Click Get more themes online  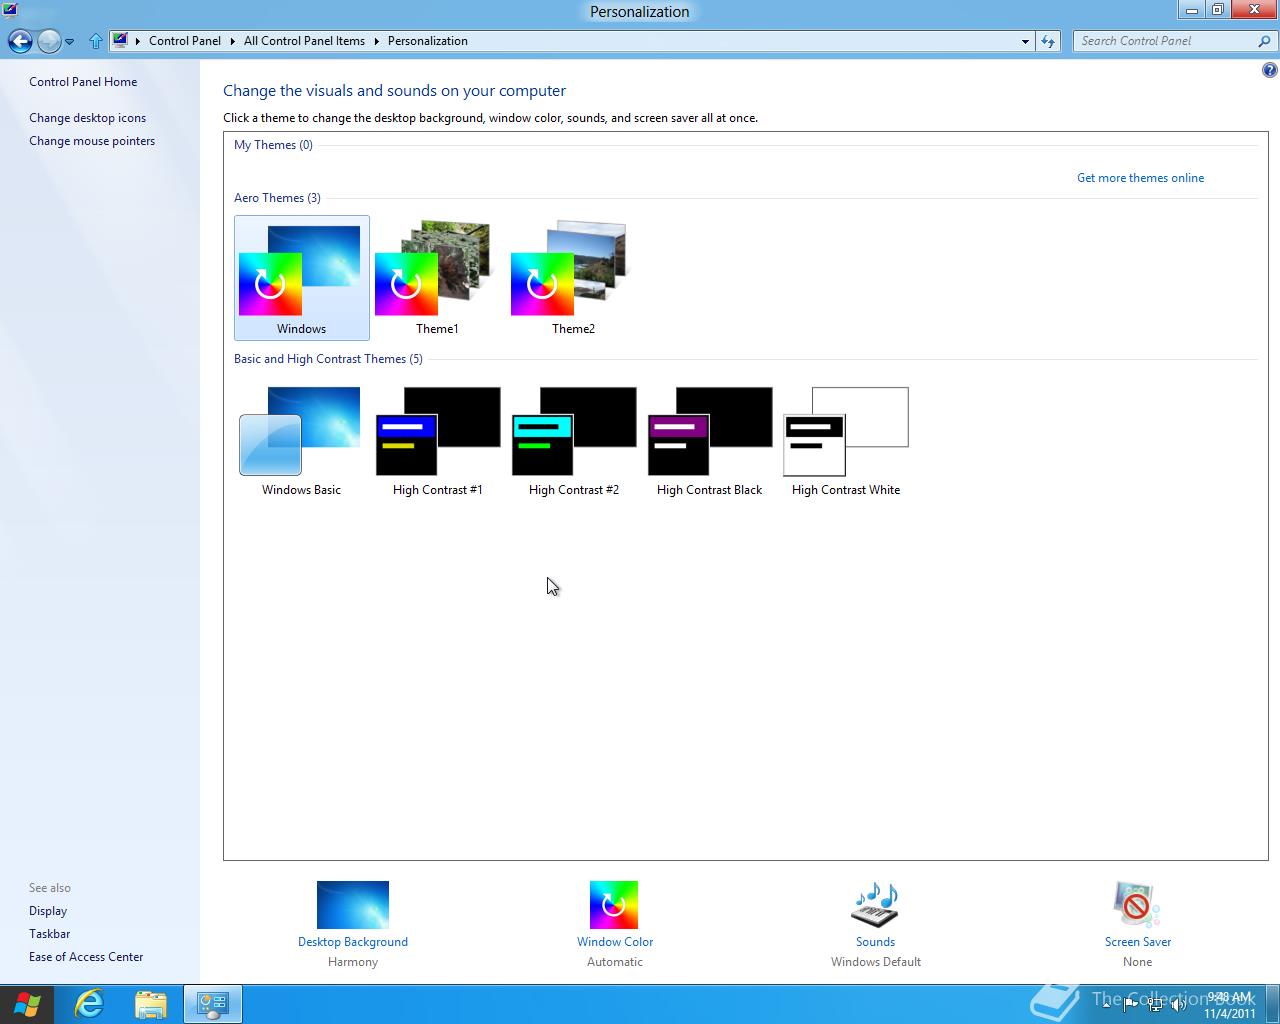[x=1140, y=178]
